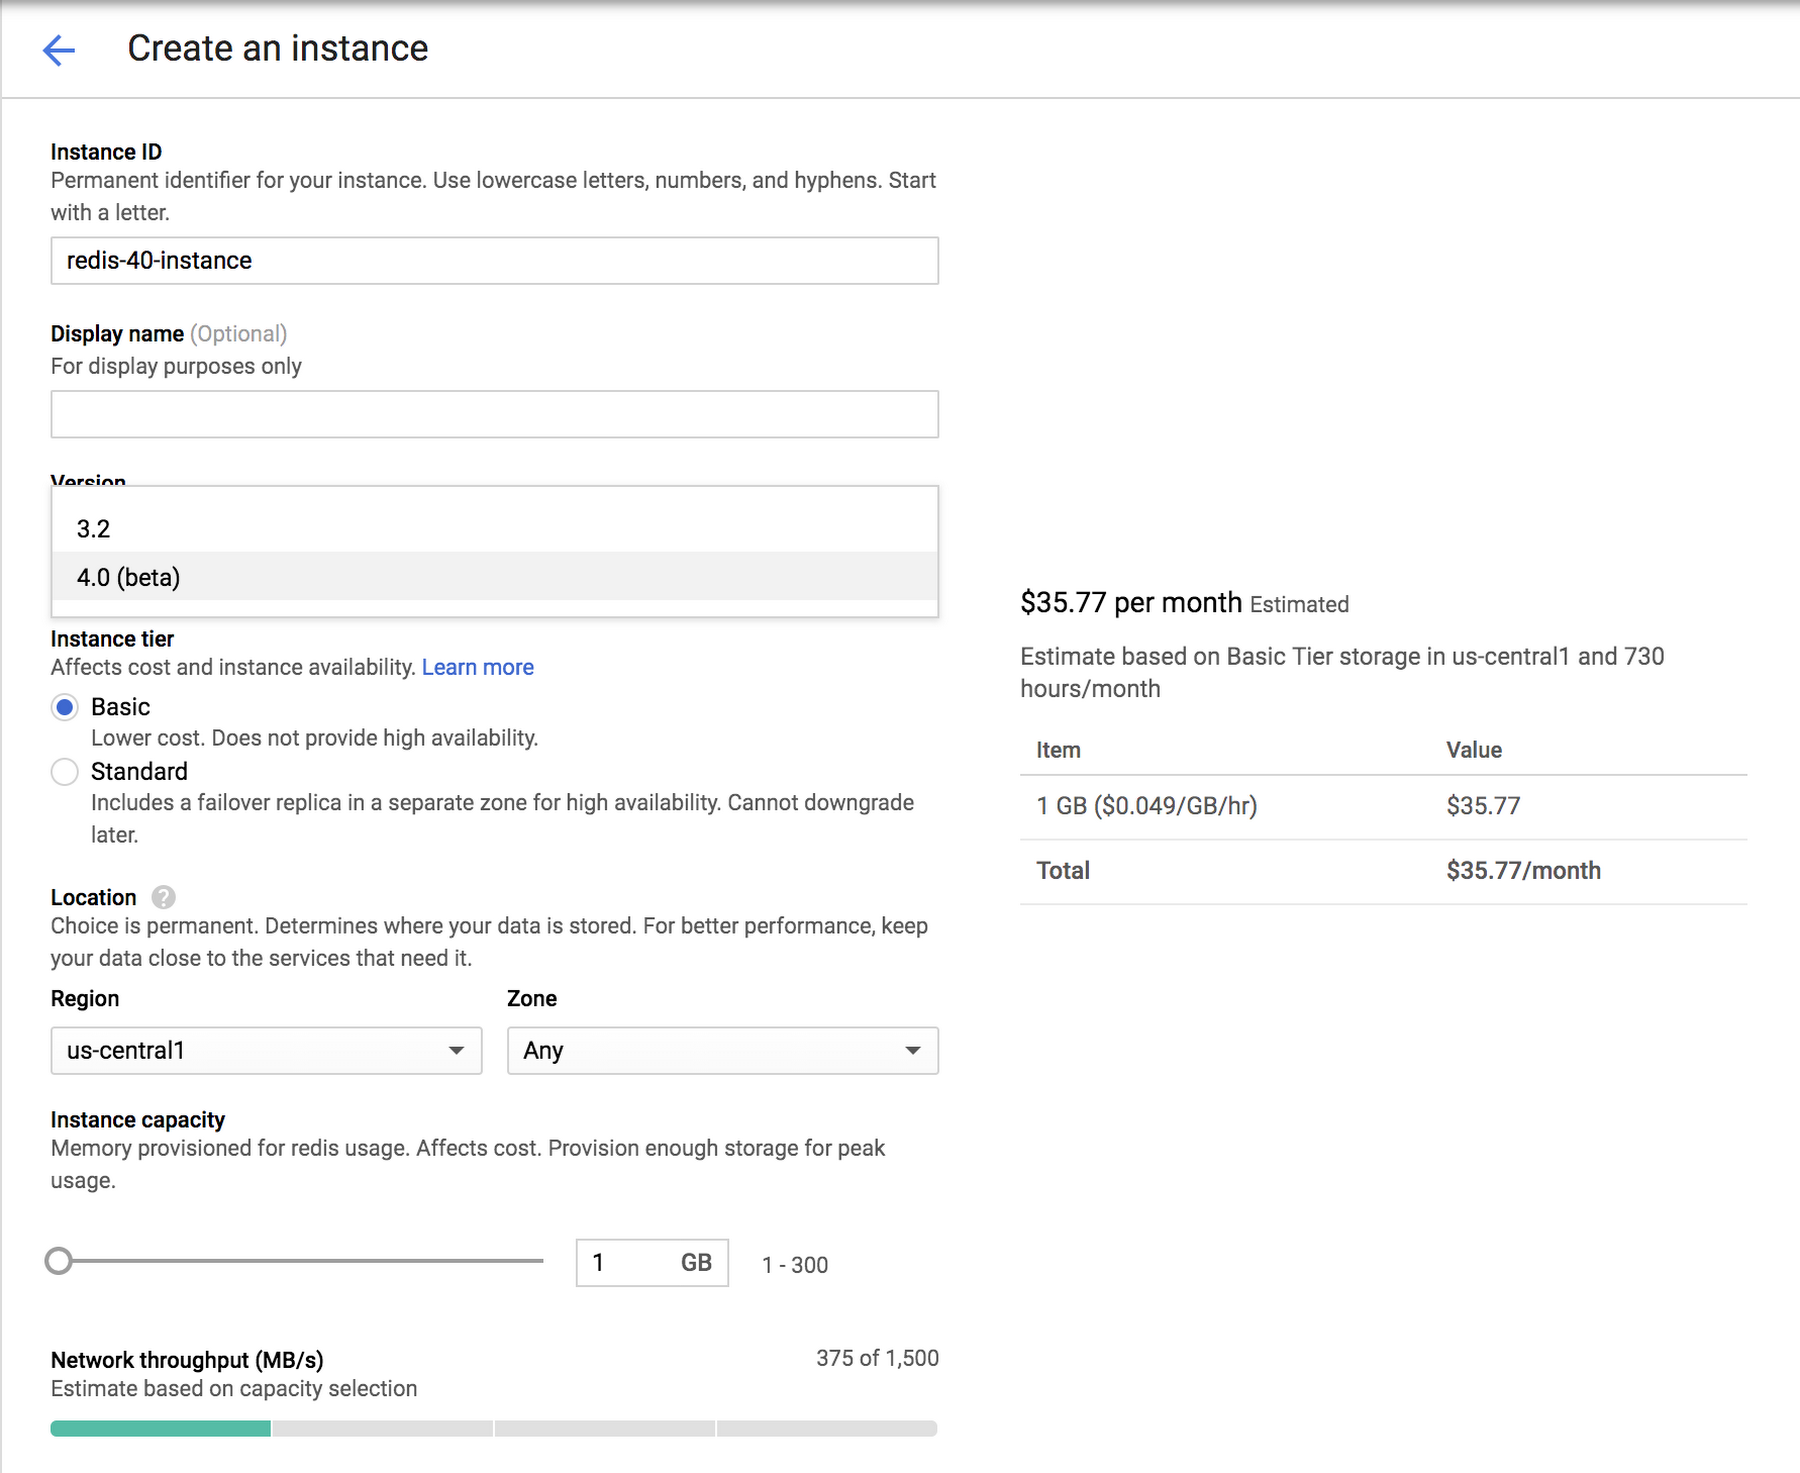Click the instance capacity slider handle
Viewport: 1800px width, 1473px height.
tap(58, 1262)
